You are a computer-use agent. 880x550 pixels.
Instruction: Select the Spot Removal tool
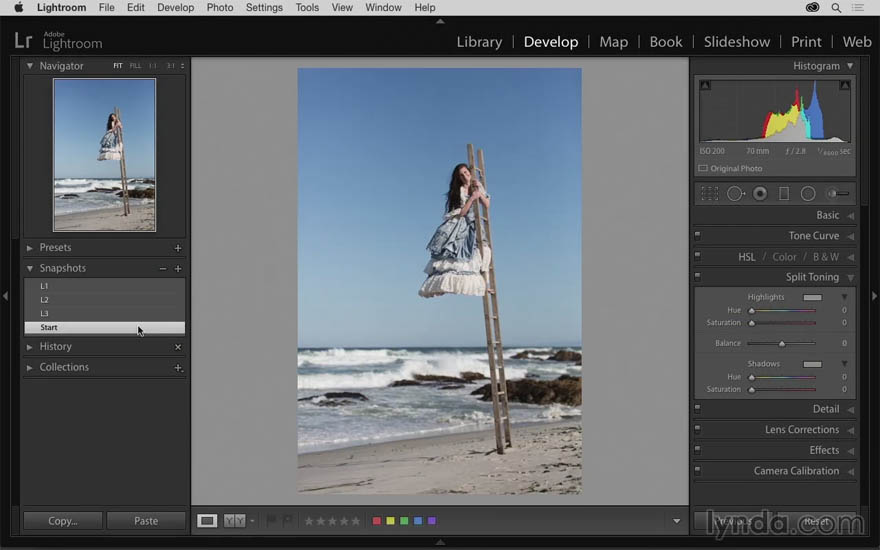(x=735, y=194)
